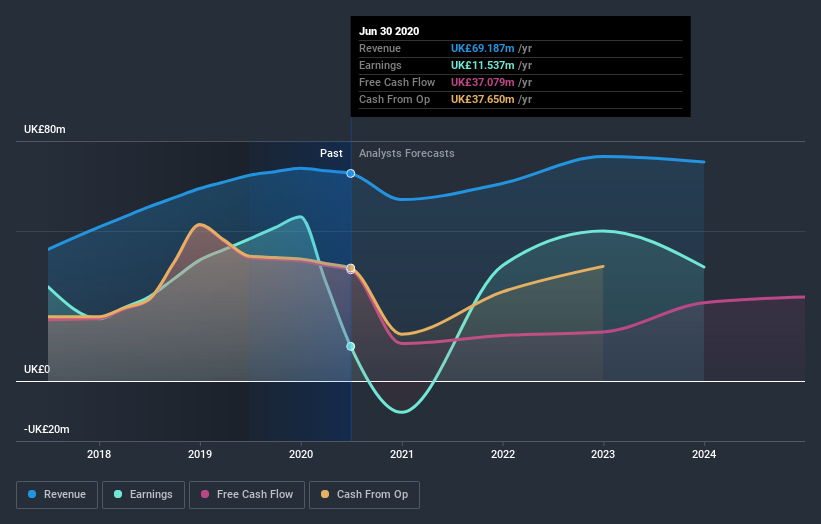The width and height of the screenshot is (821, 524).
Task: Click the 2022 x-axis label
Action: (x=503, y=454)
